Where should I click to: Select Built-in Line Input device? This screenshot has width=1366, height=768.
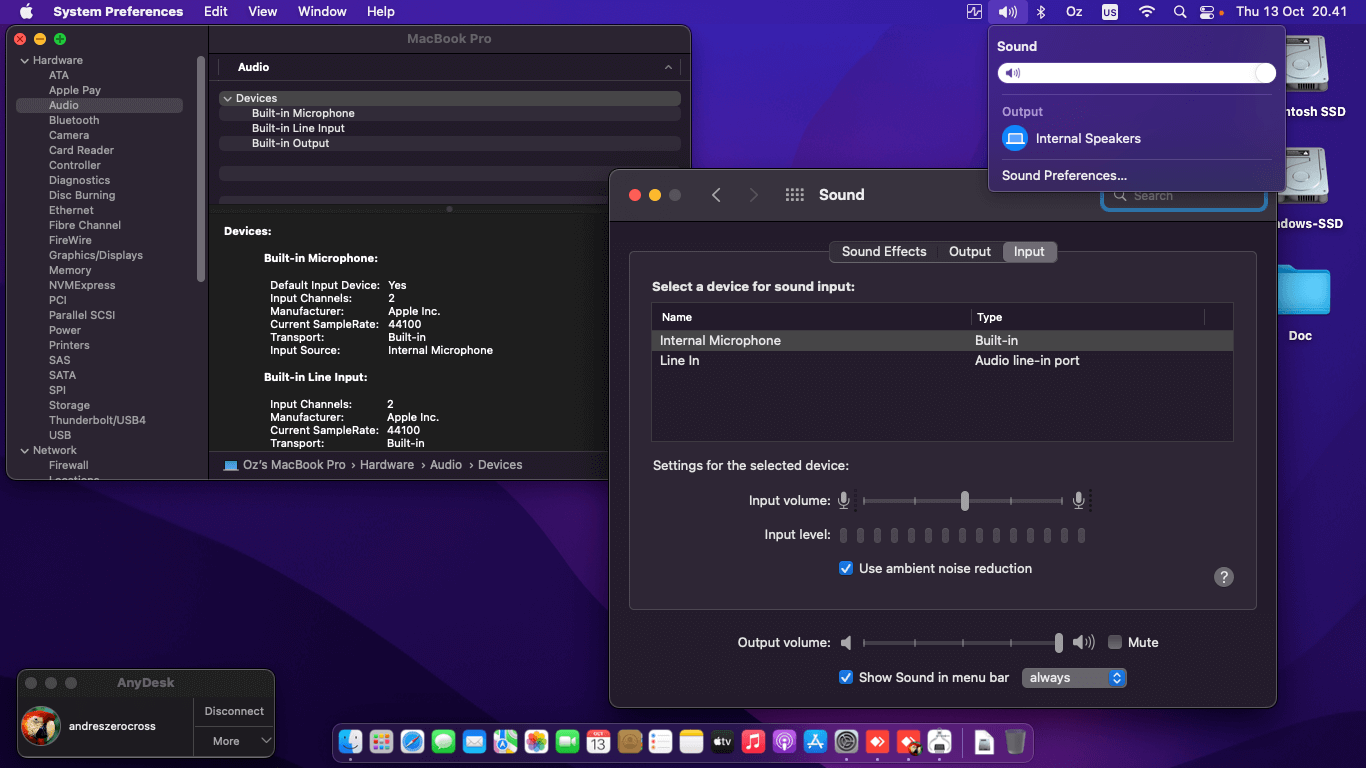[x=450, y=128]
